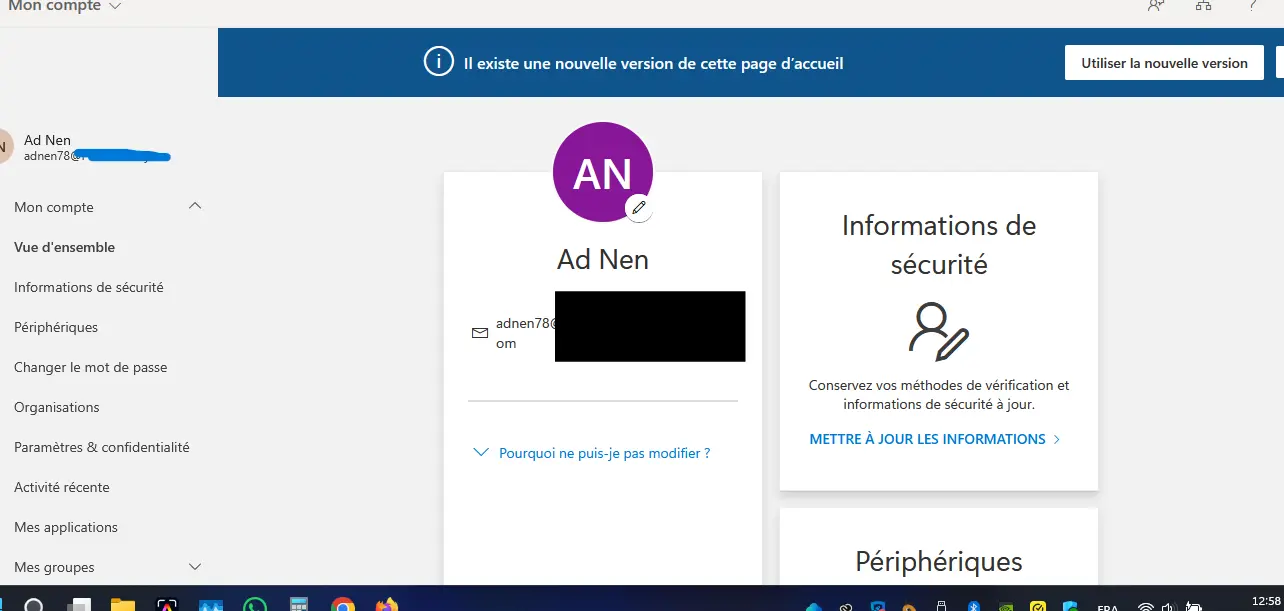Click the taskbar search circle icon
The image size is (1284, 611).
34,605
